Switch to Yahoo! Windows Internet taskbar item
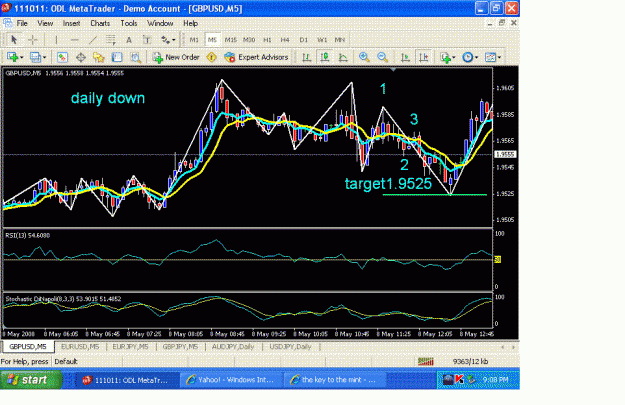Image resolution: width=625 pixels, height=405 pixels. (231, 380)
